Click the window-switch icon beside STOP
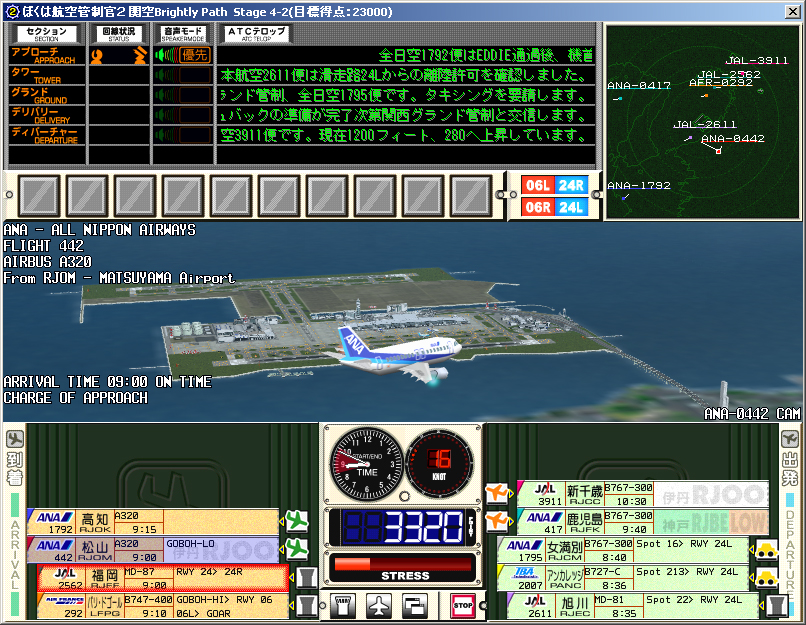The image size is (806, 625). (416, 605)
